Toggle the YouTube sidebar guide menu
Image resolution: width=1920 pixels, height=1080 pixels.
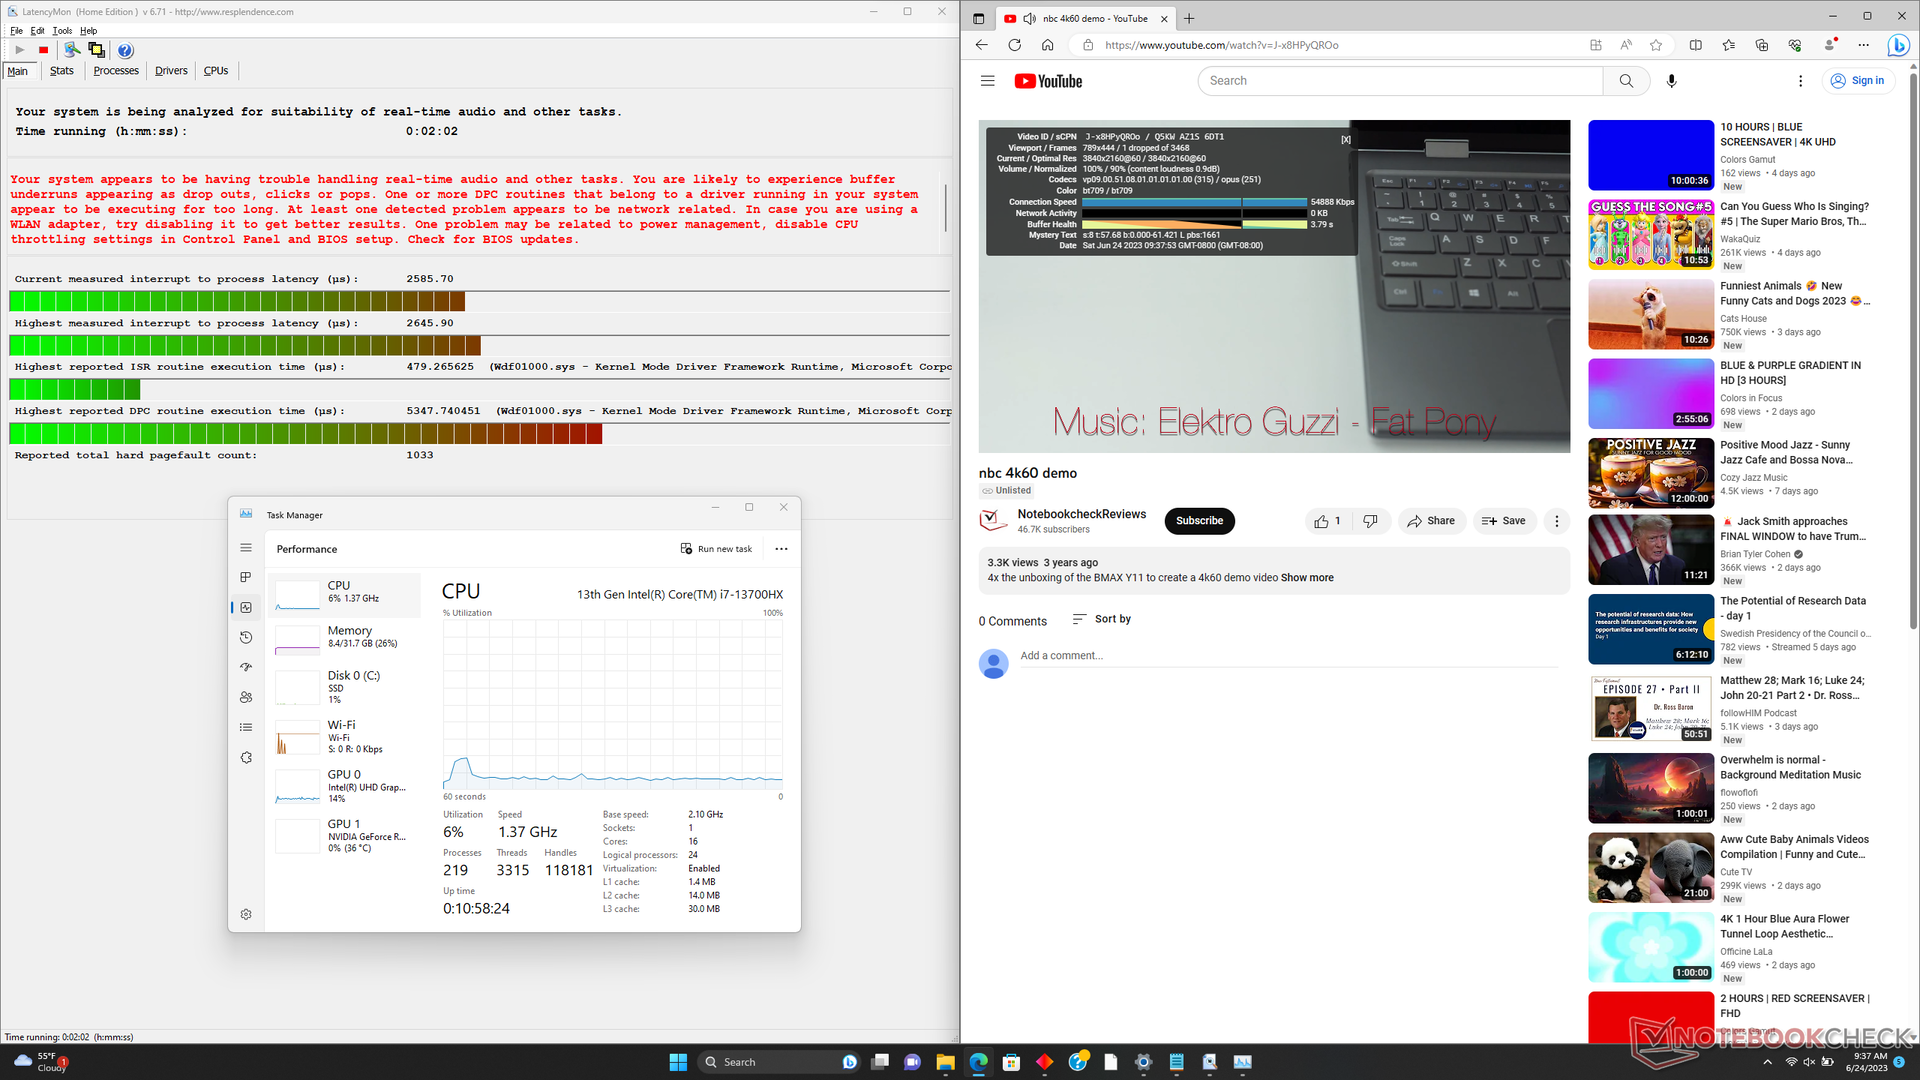[987, 81]
